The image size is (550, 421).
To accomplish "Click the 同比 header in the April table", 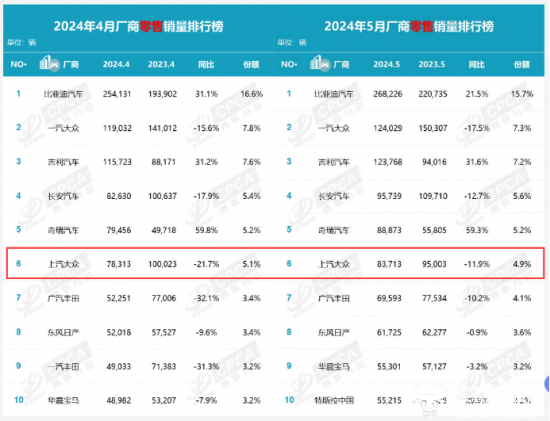I will 206,65.
